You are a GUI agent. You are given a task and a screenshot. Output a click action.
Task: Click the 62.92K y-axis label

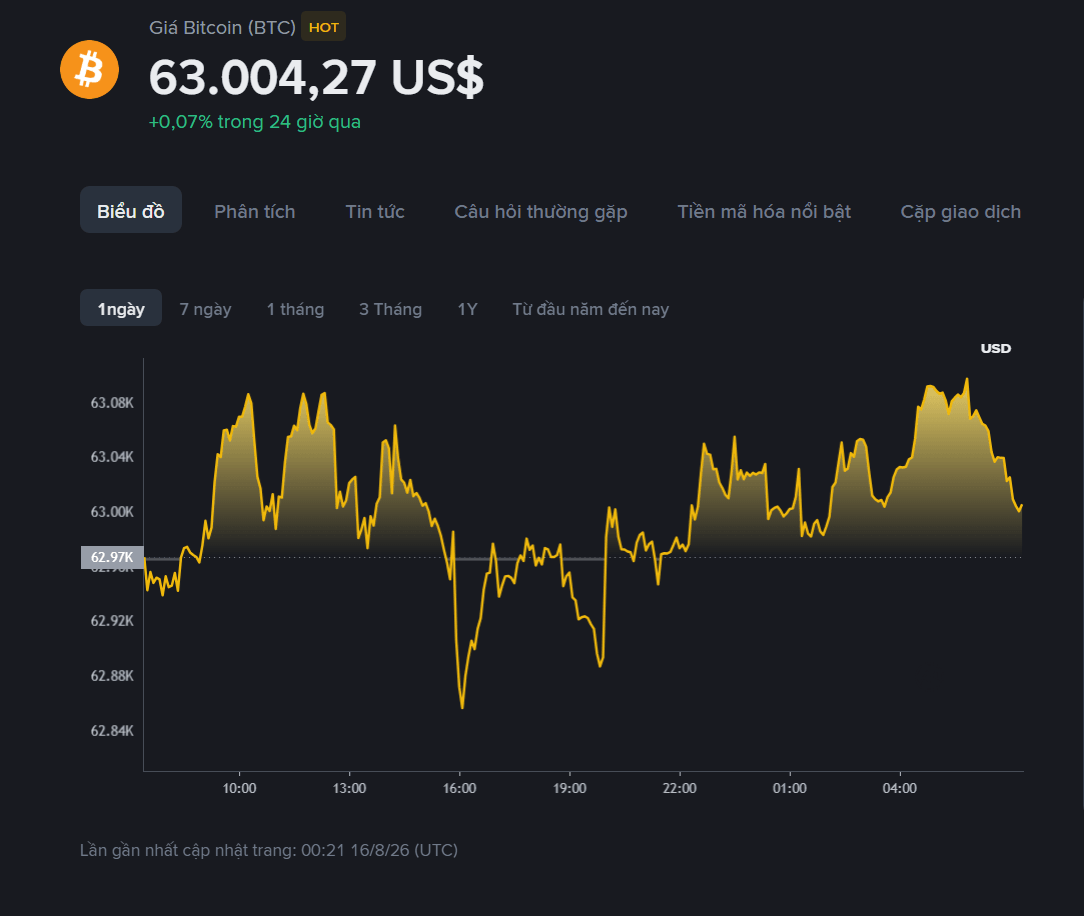pyautogui.click(x=112, y=620)
